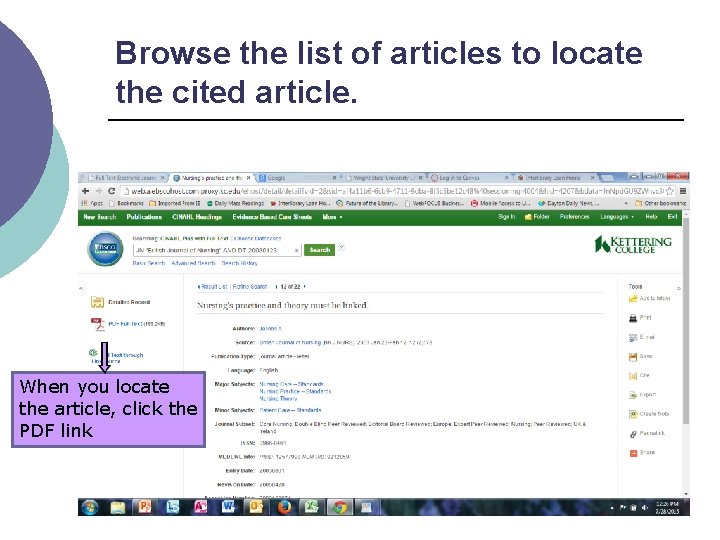Open Search History link

[240, 263]
